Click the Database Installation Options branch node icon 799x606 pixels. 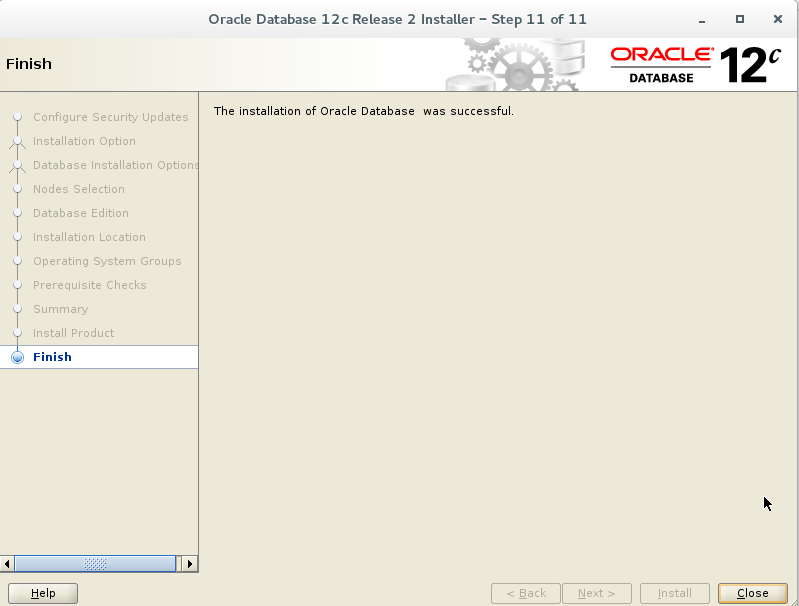click(x=17, y=166)
